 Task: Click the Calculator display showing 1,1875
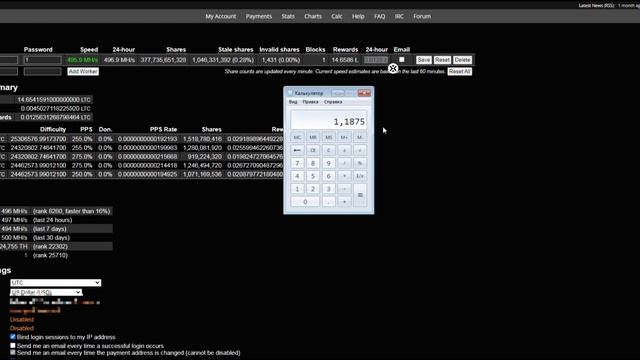coord(329,120)
